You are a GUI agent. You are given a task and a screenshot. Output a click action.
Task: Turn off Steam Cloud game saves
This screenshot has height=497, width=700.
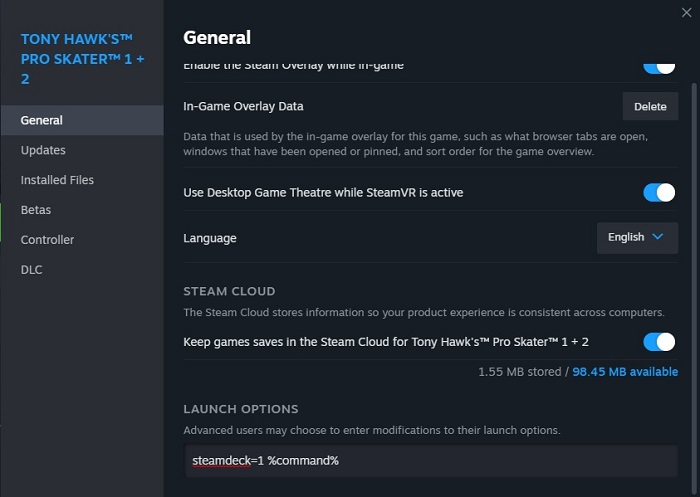click(659, 342)
